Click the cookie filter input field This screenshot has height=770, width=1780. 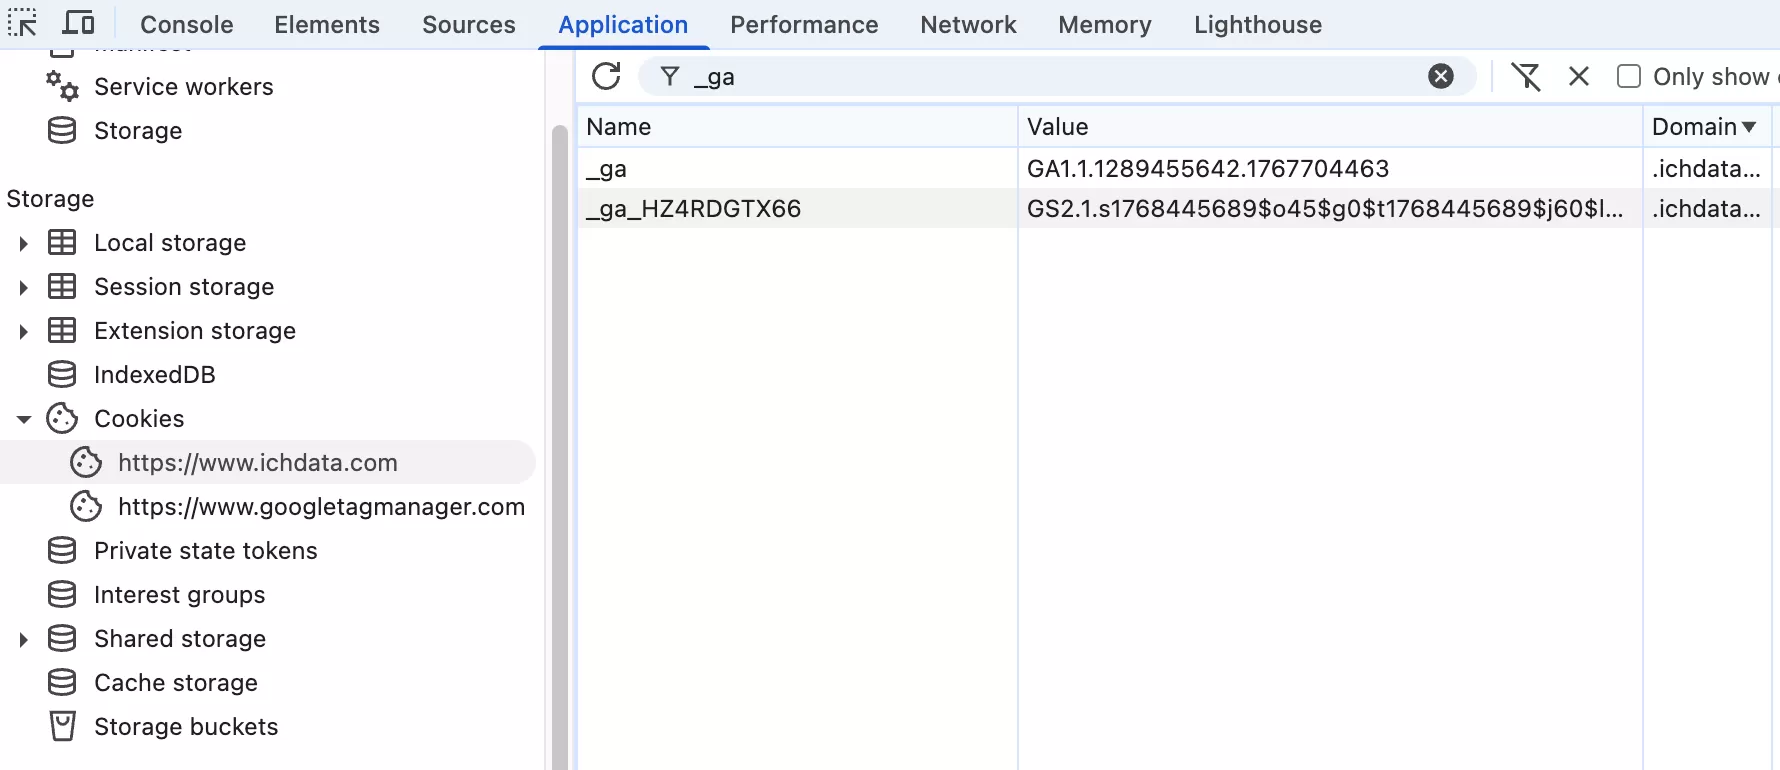pos(1050,77)
